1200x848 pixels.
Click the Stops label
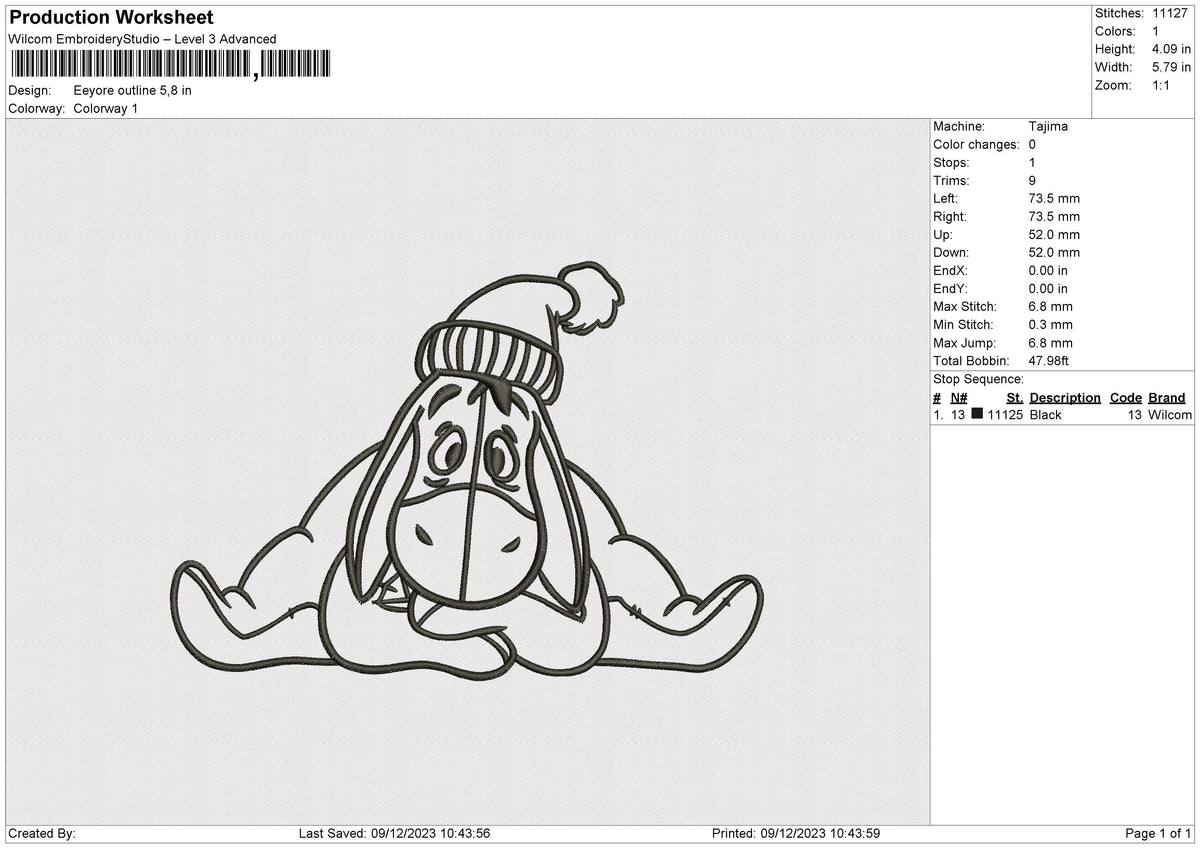pos(951,162)
